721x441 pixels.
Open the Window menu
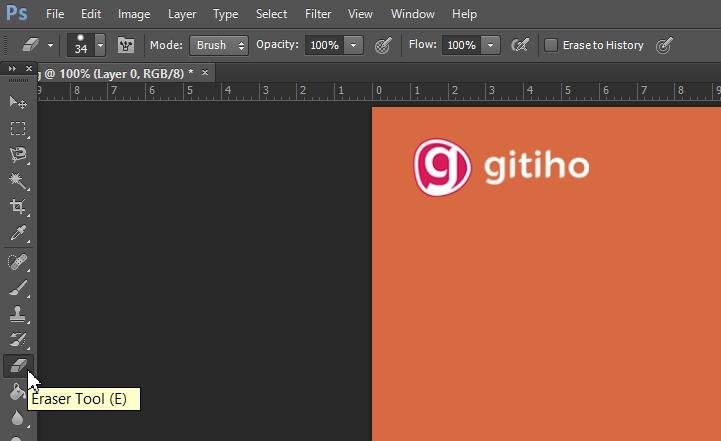(x=412, y=14)
